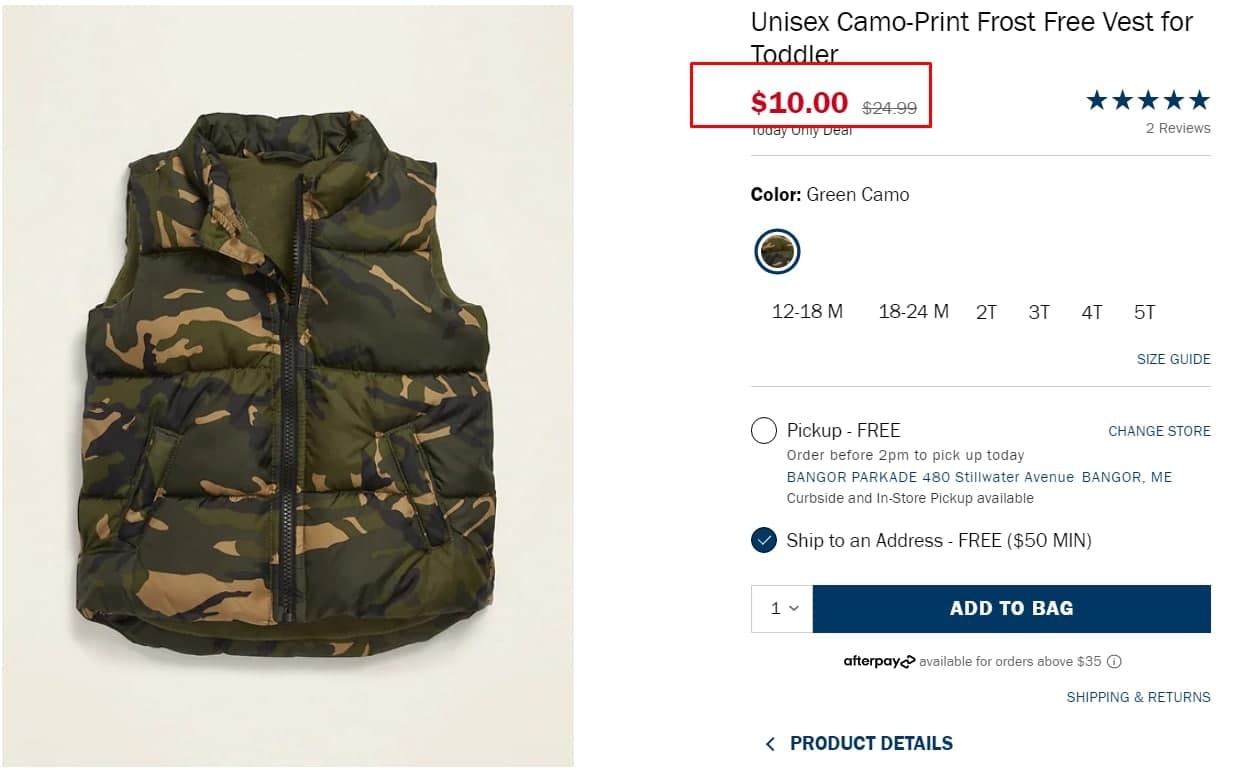The height and width of the screenshot is (771, 1253).
Task: Open the quantity dropdown
Action: click(x=783, y=609)
